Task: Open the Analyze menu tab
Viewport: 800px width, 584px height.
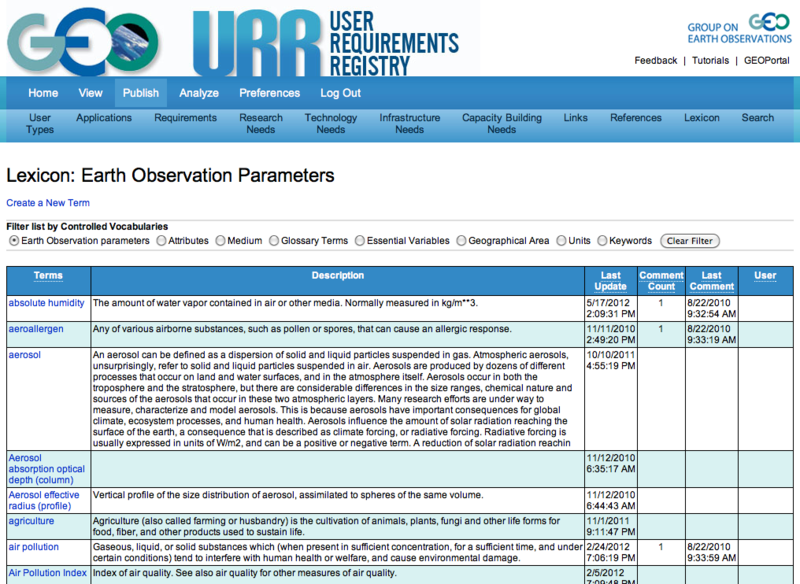Action: coord(199,93)
